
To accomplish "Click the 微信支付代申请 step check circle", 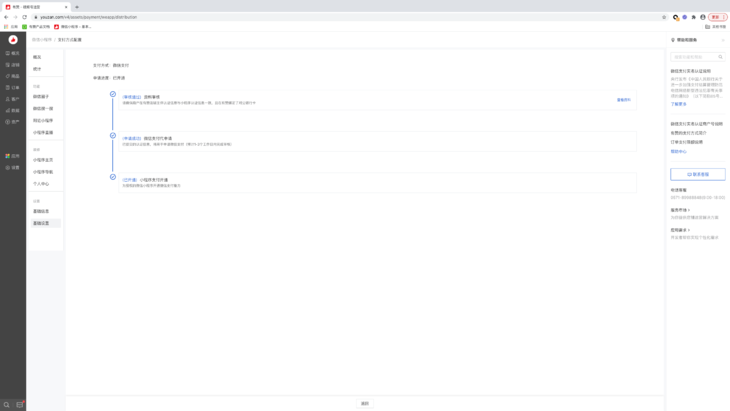I will coord(113,136).
